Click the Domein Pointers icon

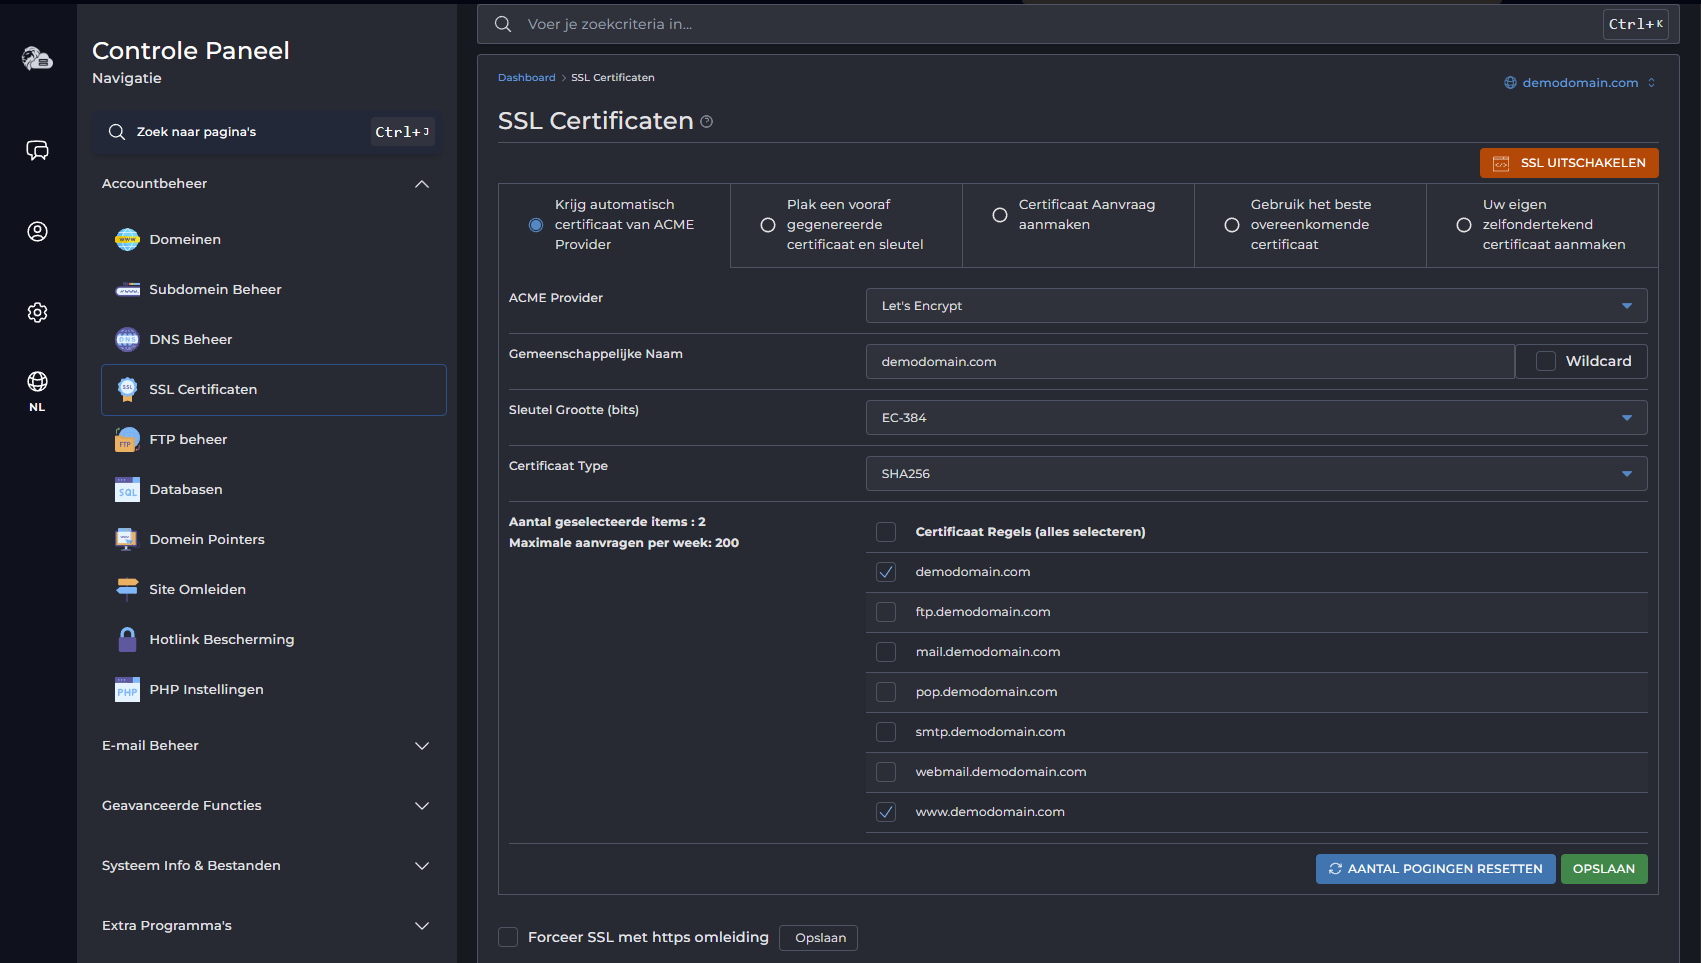(127, 539)
